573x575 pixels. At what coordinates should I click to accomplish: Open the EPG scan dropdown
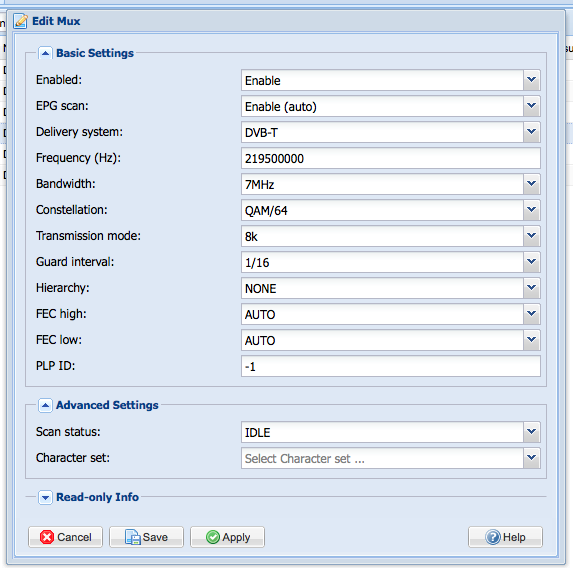[532, 106]
